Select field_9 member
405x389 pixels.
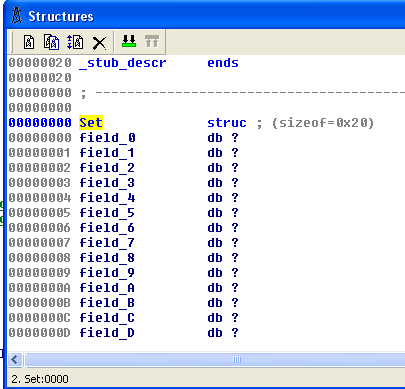(x=107, y=273)
